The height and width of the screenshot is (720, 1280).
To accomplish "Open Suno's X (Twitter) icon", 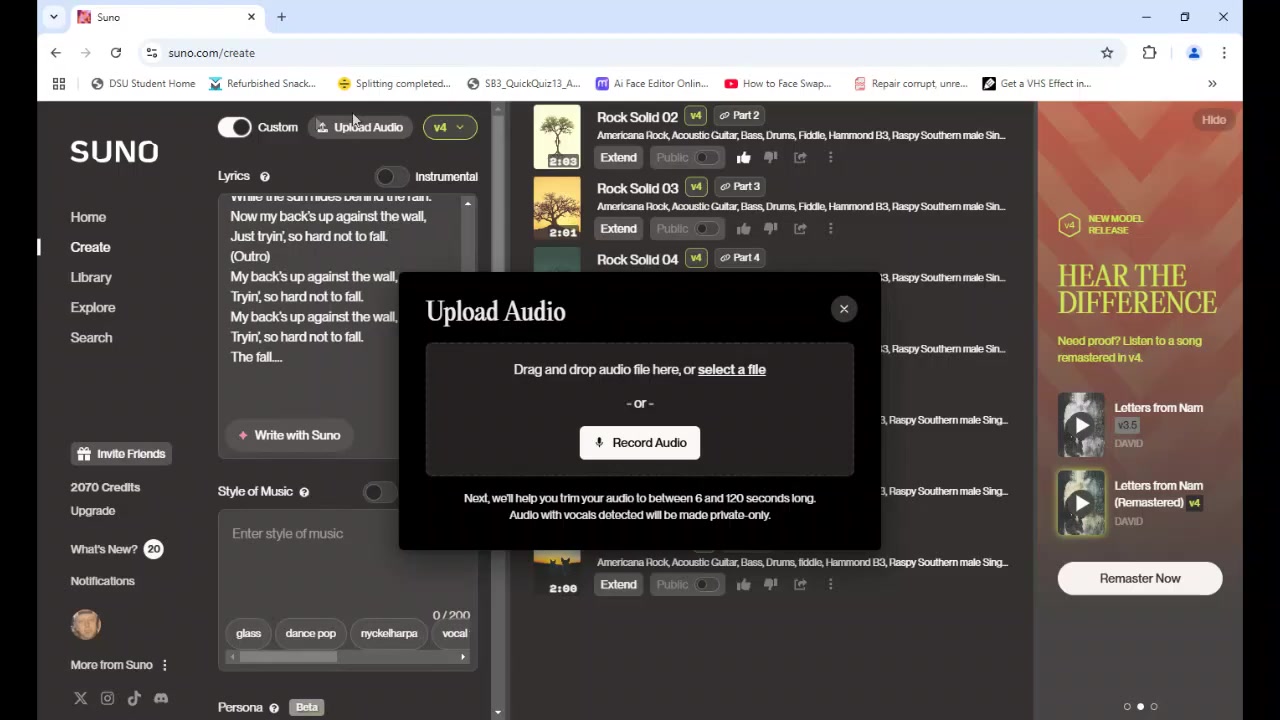I will 80,698.
